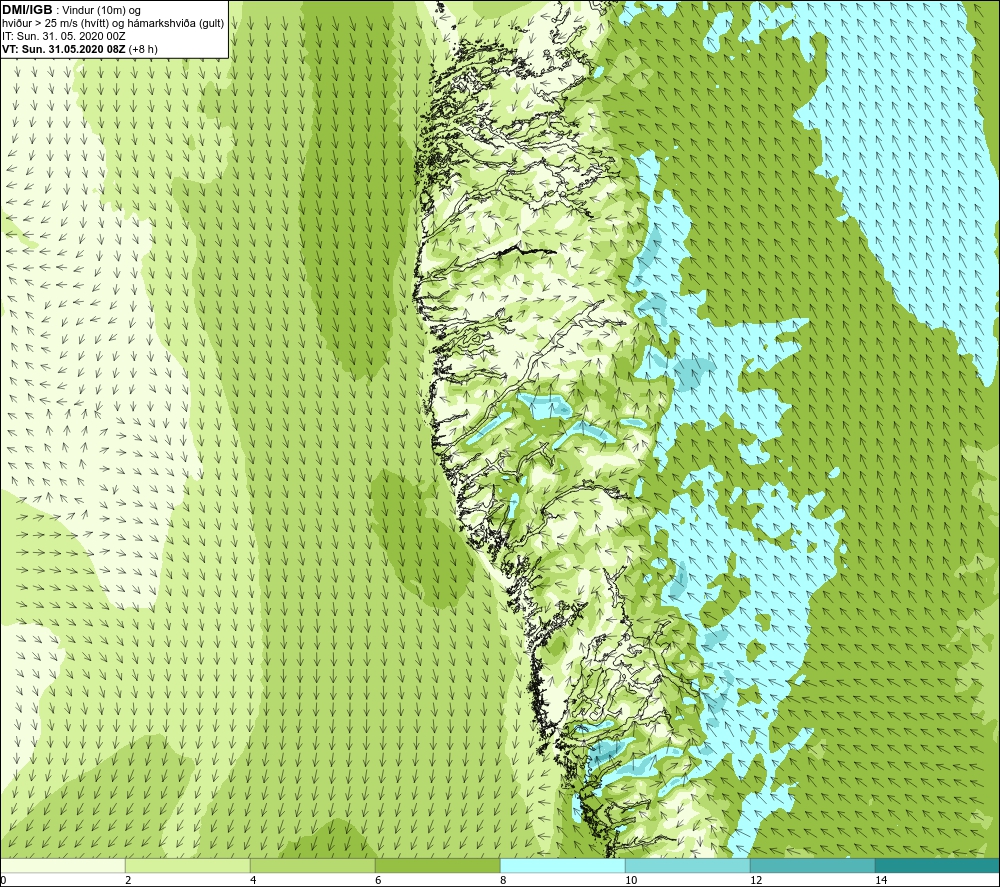
Task: Select the above 14 m/s dark teal swatch
Action: (x=938, y=865)
